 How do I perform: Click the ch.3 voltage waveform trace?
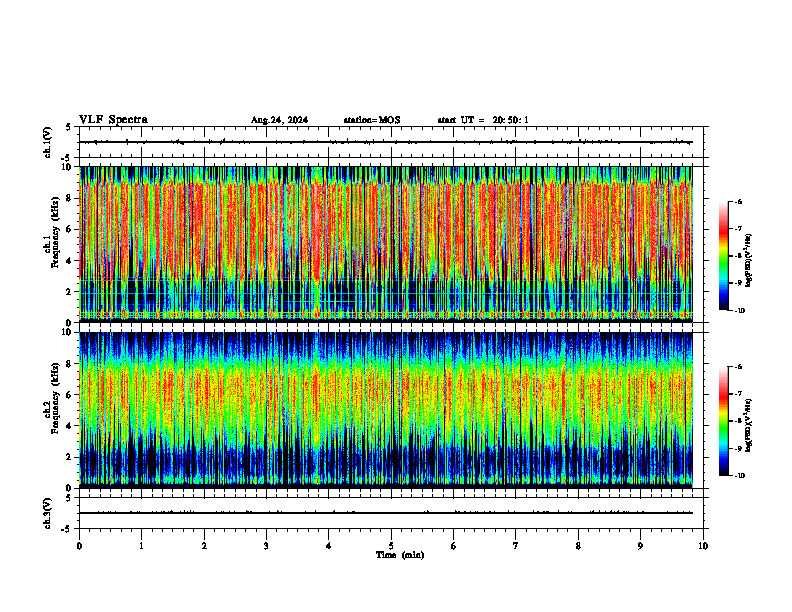(386, 513)
